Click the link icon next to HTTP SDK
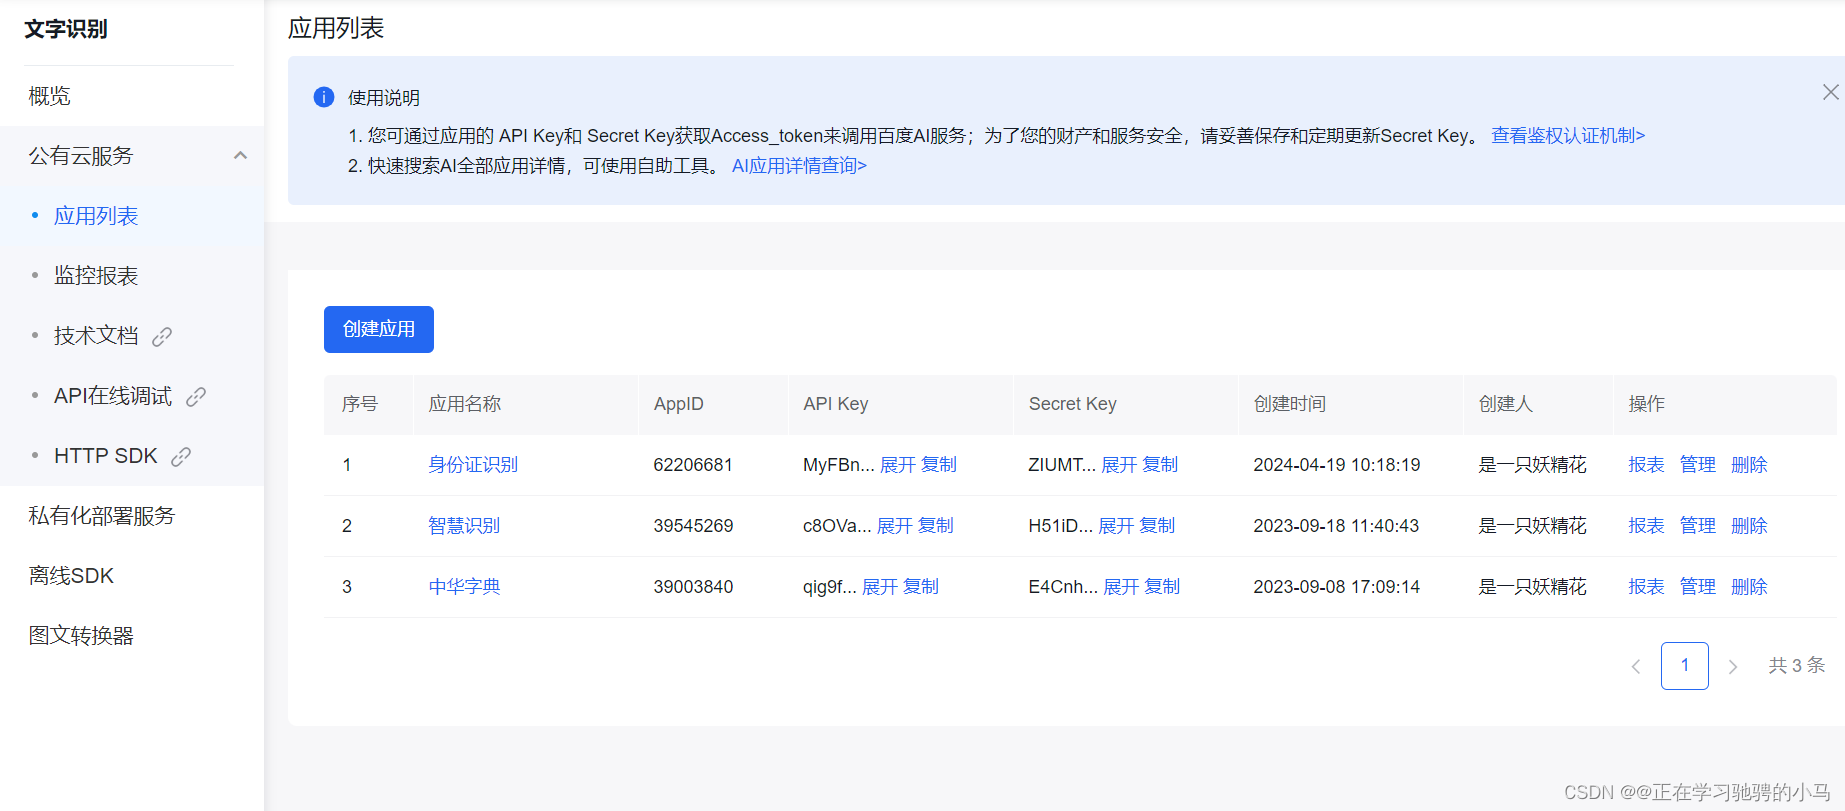Screen dimensions: 1845x811 [181, 457]
